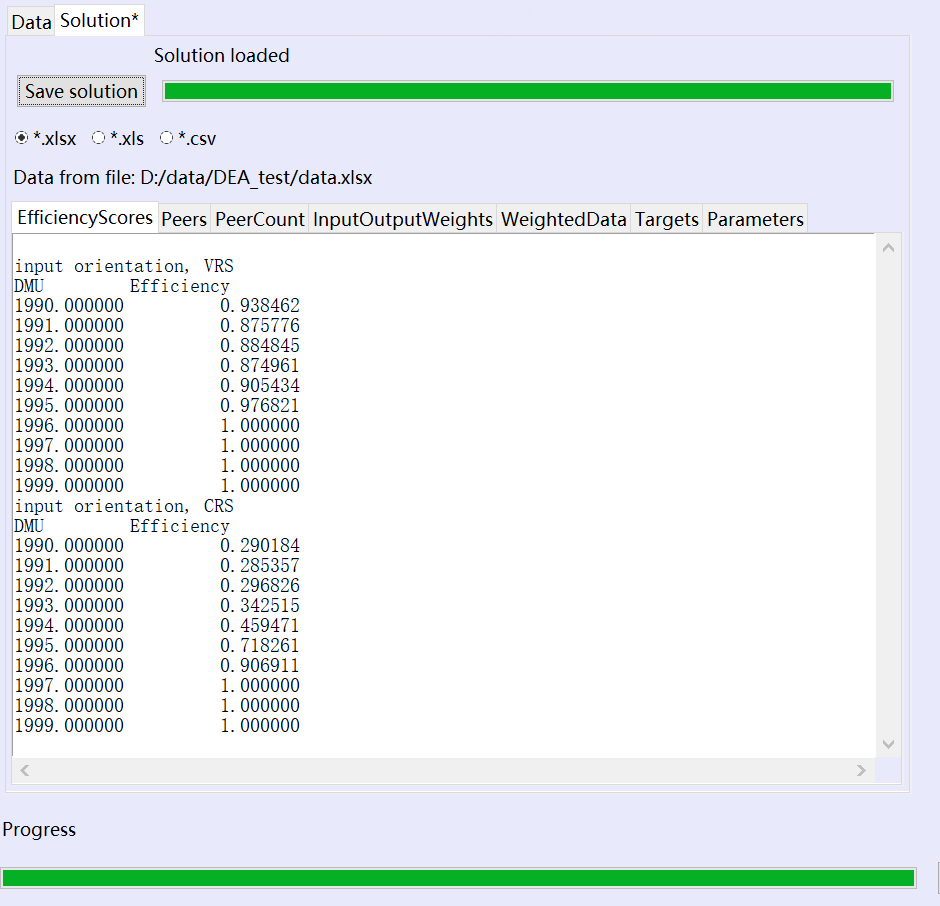
Task: Switch to the Data tab
Action: [31, 22]
